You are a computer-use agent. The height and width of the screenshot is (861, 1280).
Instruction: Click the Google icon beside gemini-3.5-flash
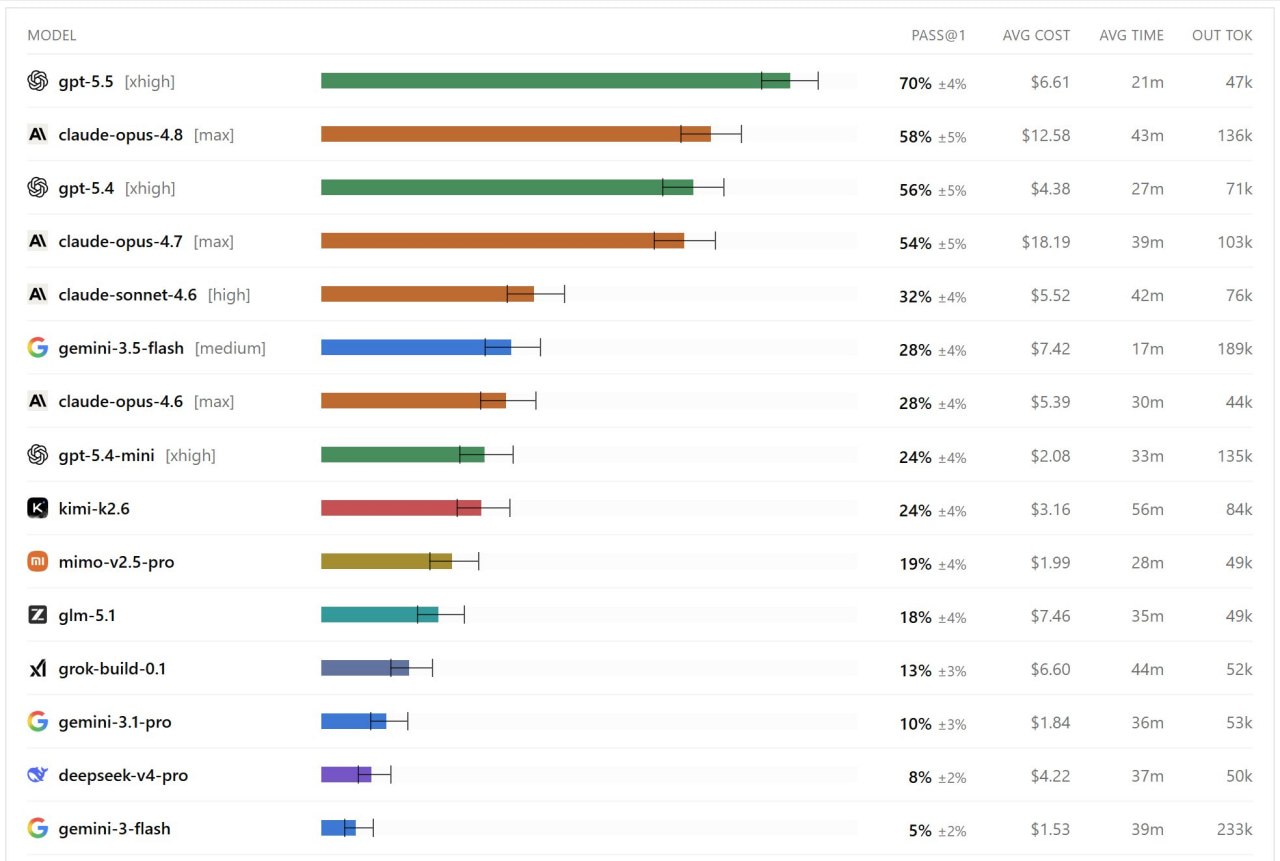tap(38, 348)
